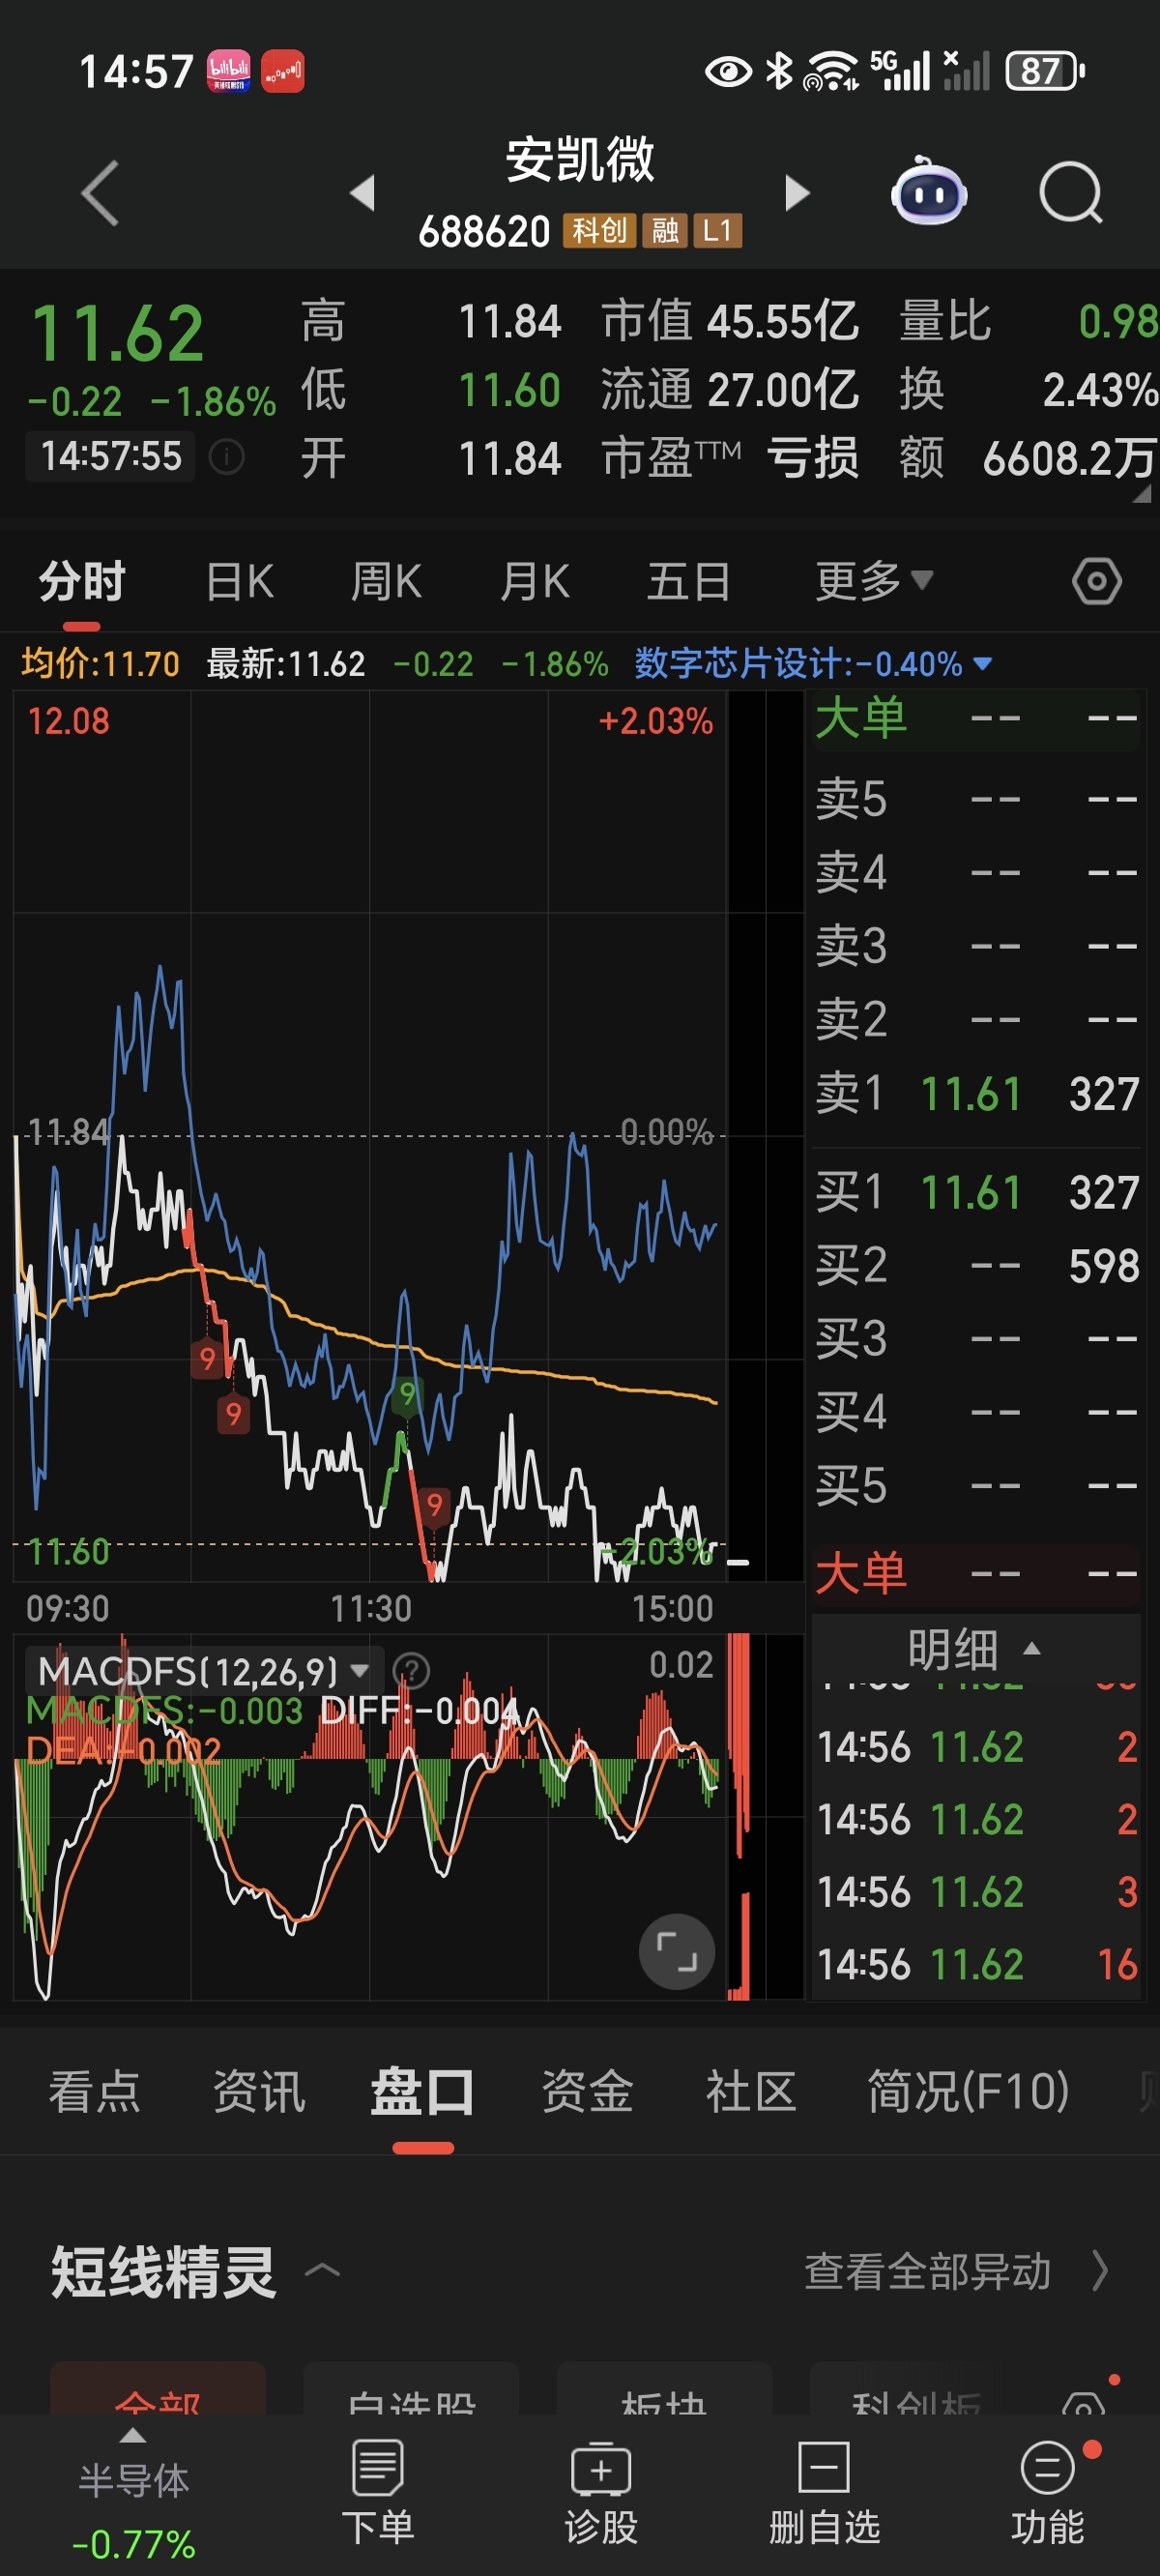Tap the red 大单 row at bottom
Viewport: 1160px width, 2576px height.
tap(976, 1573)
